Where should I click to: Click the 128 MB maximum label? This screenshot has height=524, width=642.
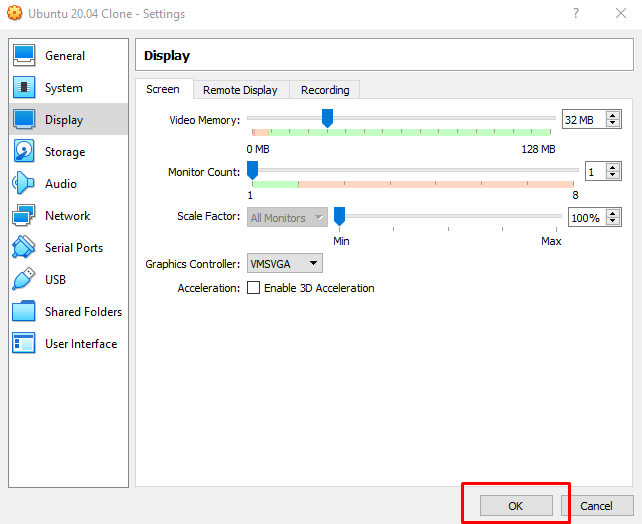point(538,149)
